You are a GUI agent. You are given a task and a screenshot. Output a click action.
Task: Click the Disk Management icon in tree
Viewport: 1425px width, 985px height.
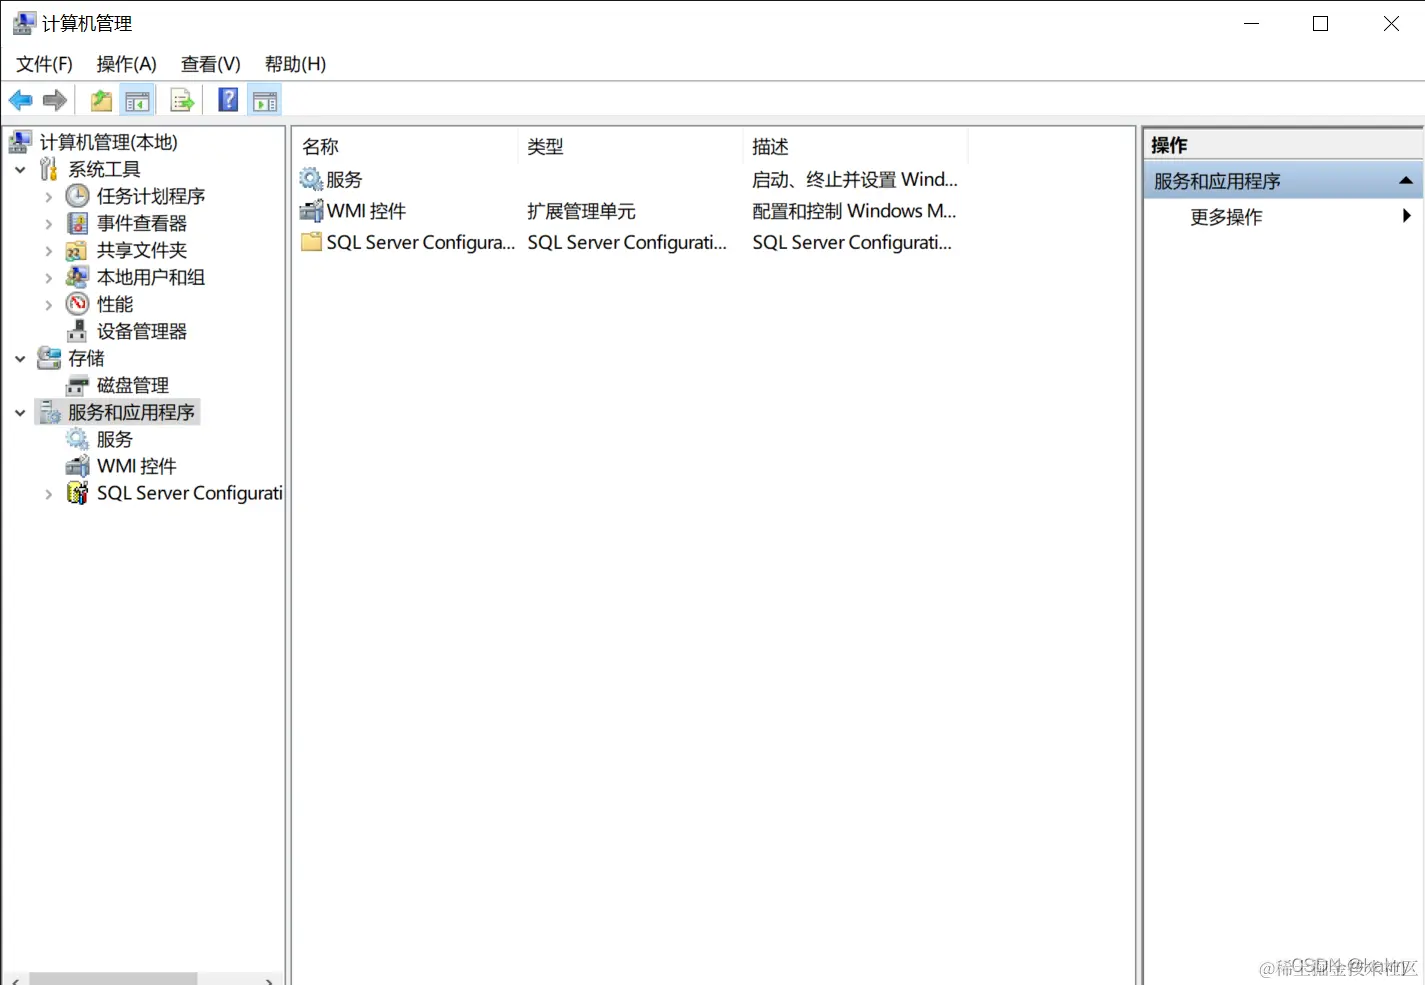click(77, 385)
